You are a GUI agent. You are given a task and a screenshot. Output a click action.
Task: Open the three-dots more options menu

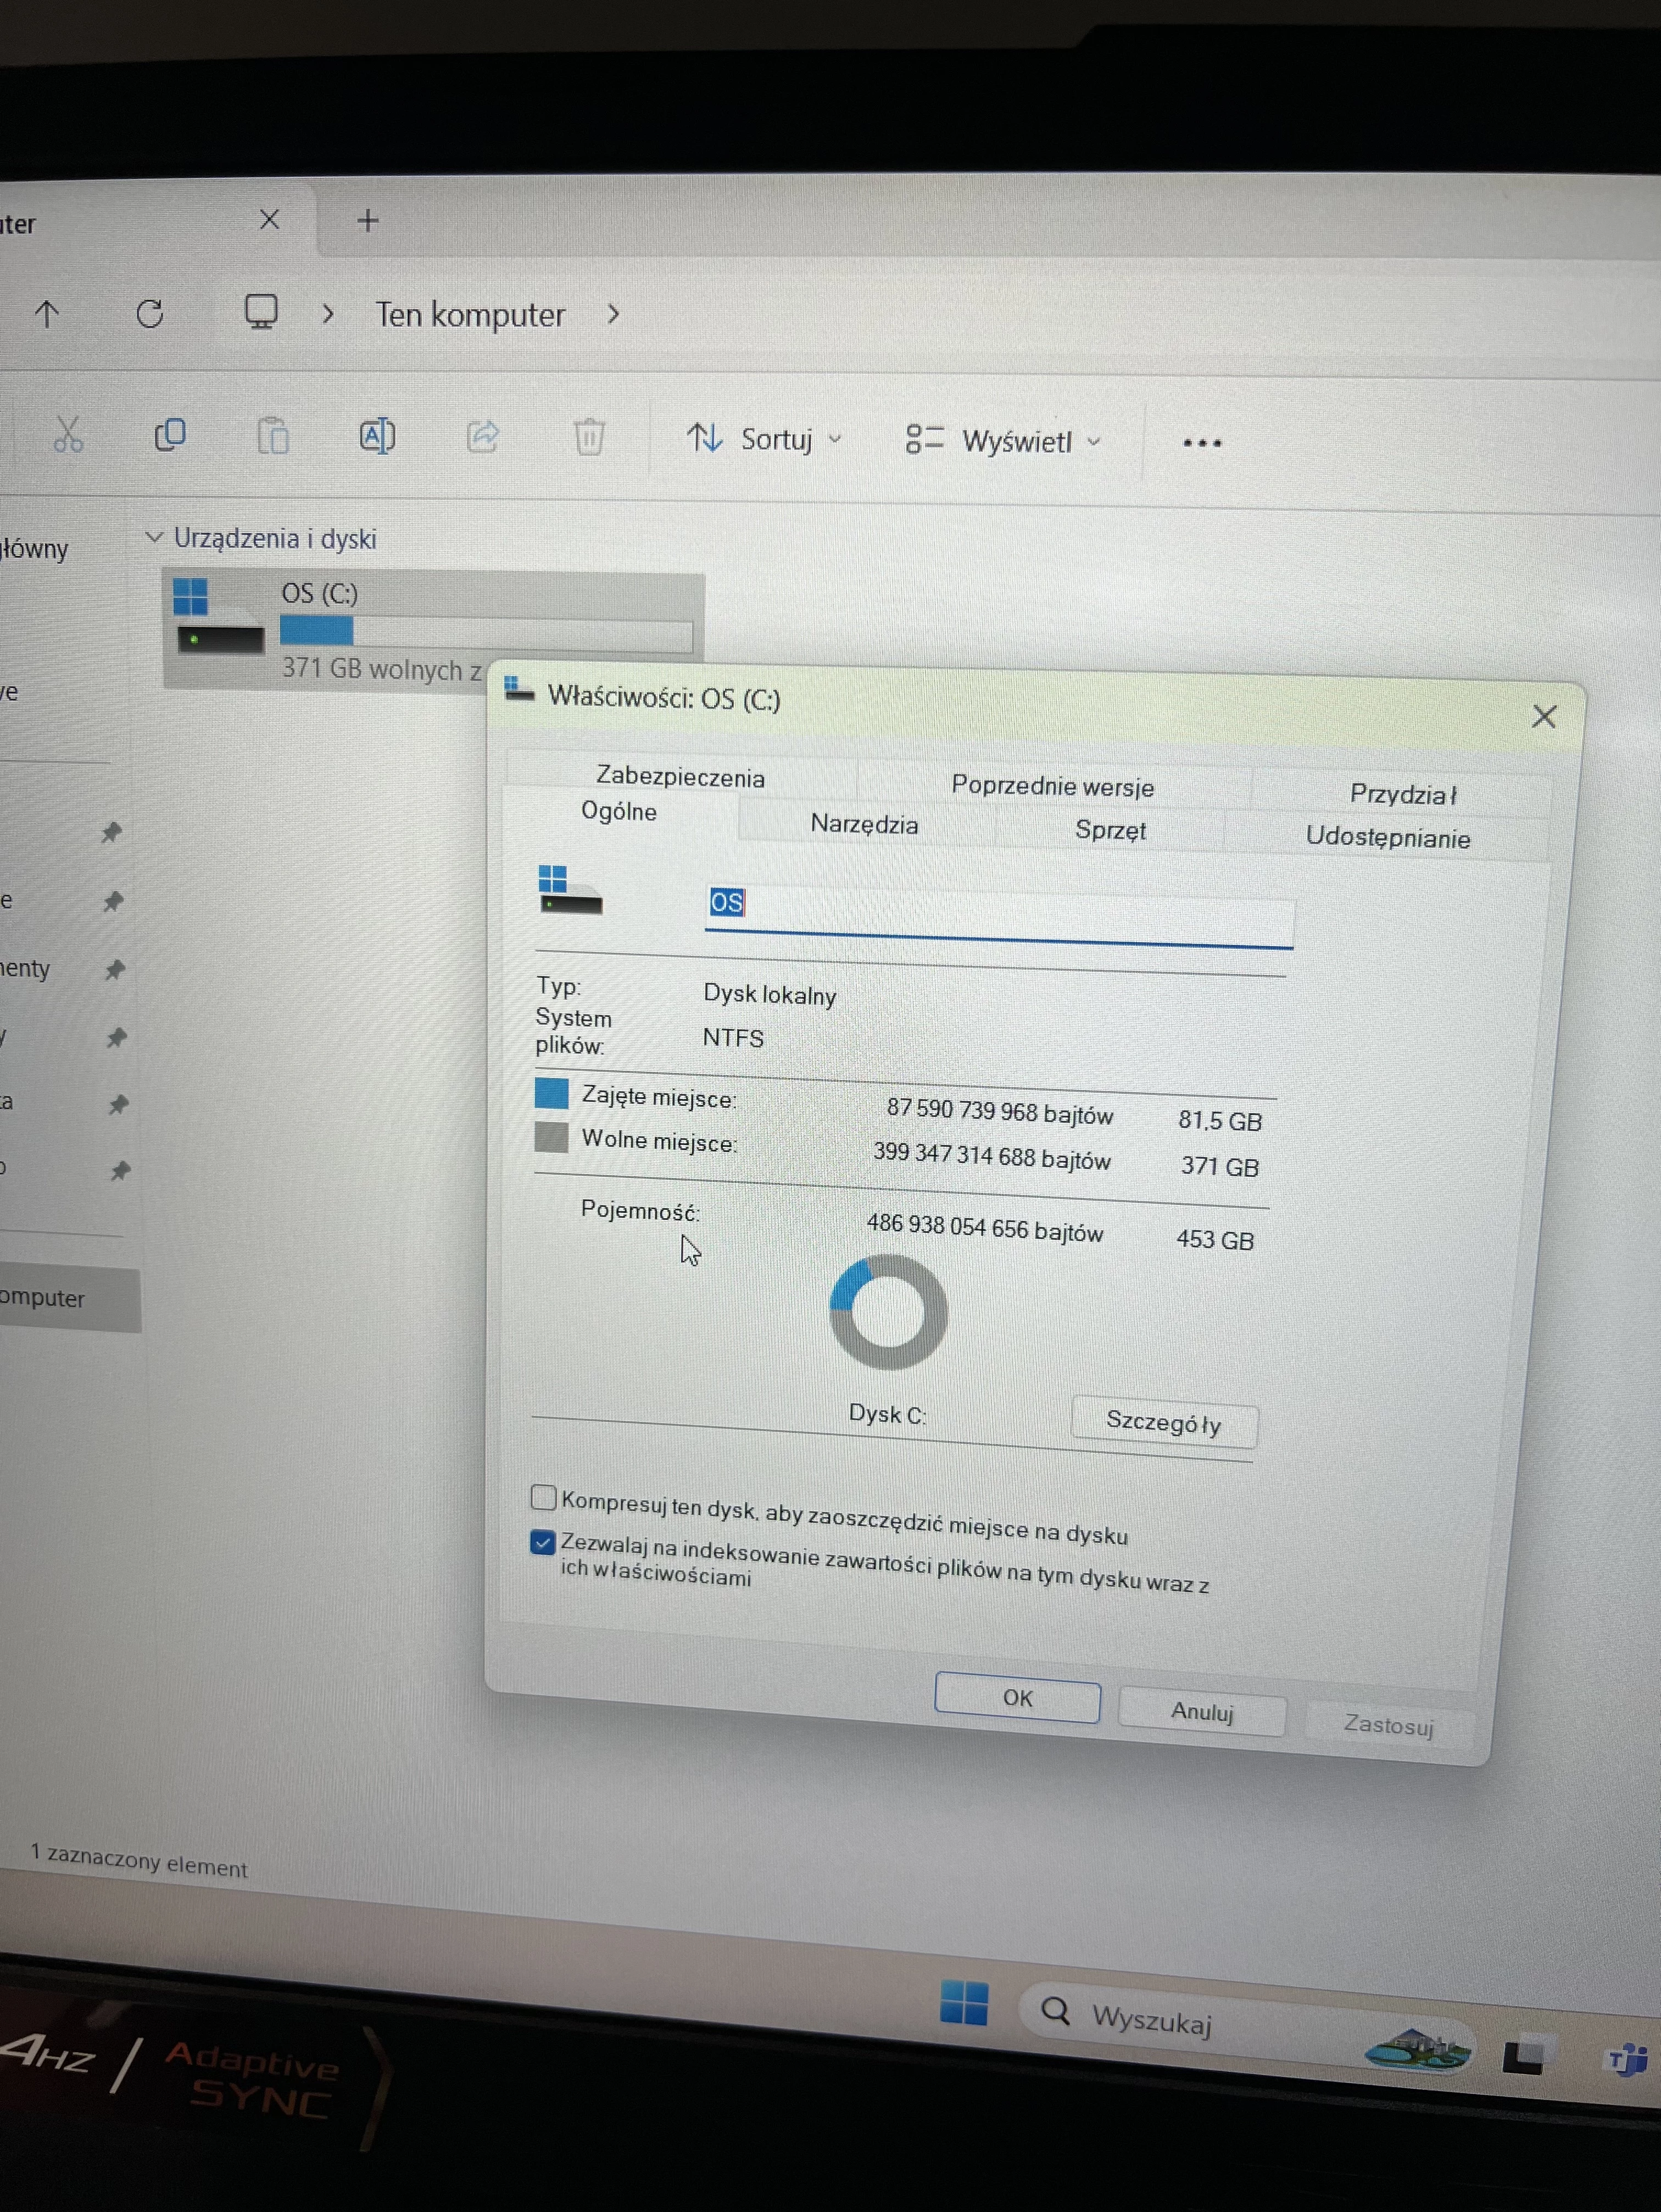(x=1202, y=443)
